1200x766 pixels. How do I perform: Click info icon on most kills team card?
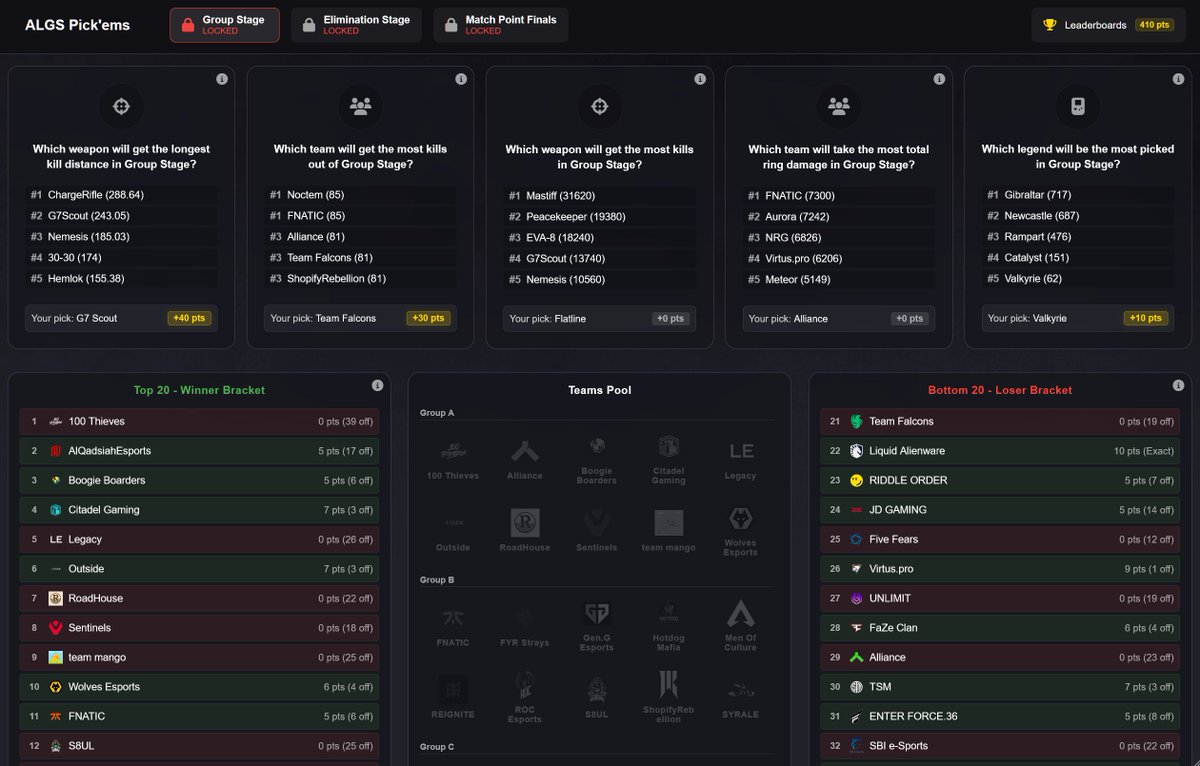click(x=461, y=79)
